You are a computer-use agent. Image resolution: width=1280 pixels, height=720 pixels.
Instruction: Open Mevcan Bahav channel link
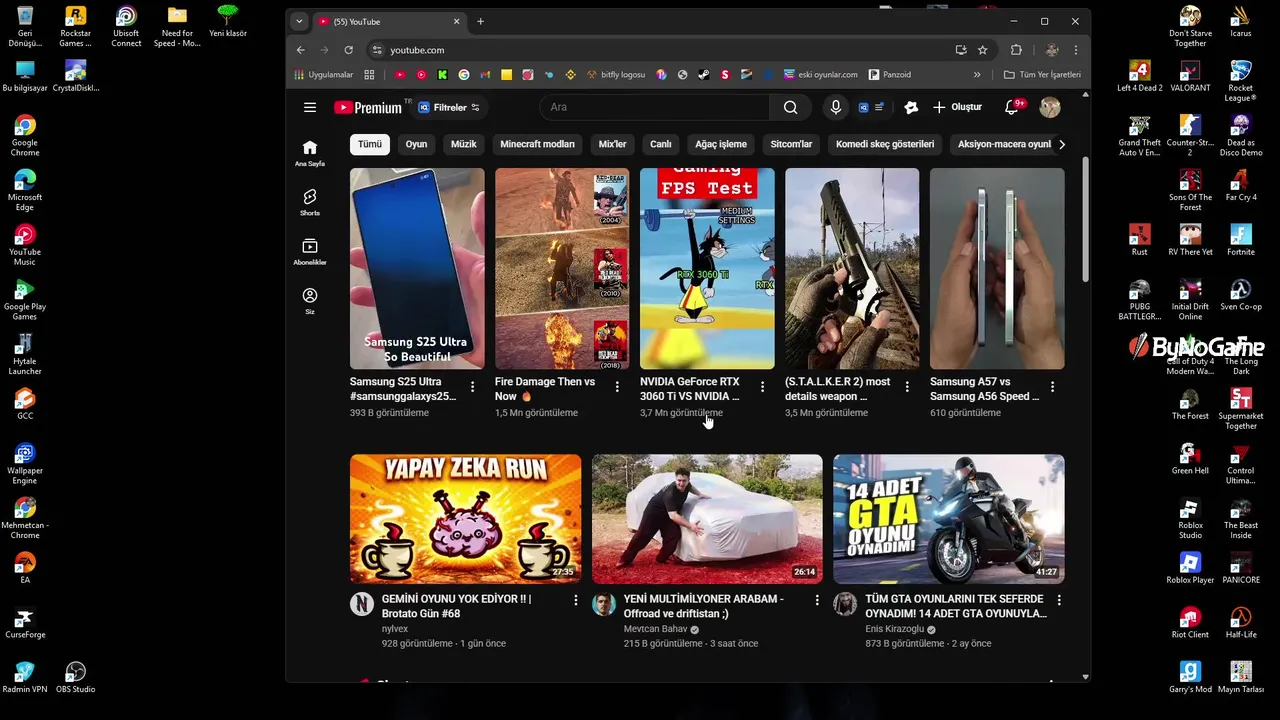click(656, 629)
